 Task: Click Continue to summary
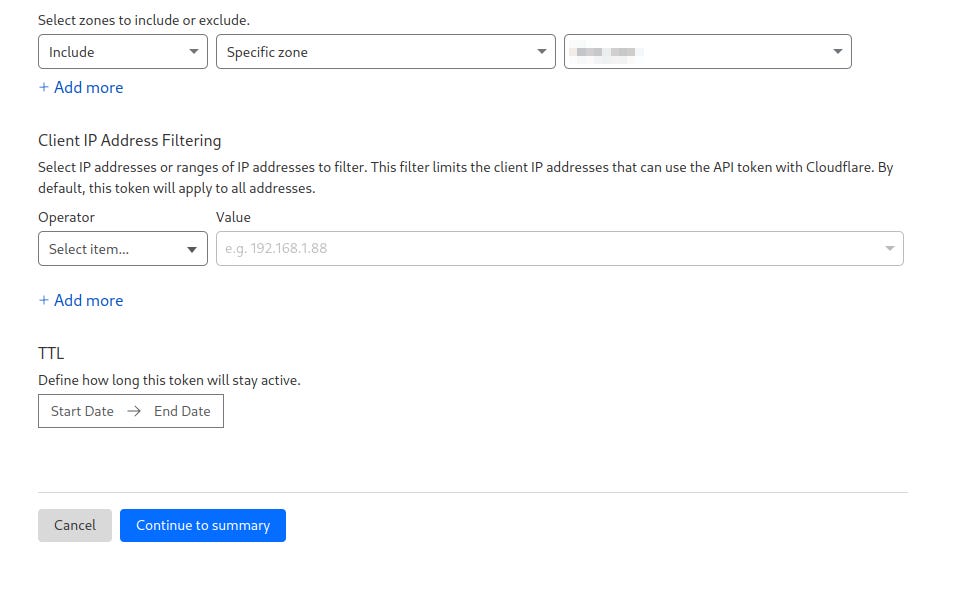coord(203,524)
